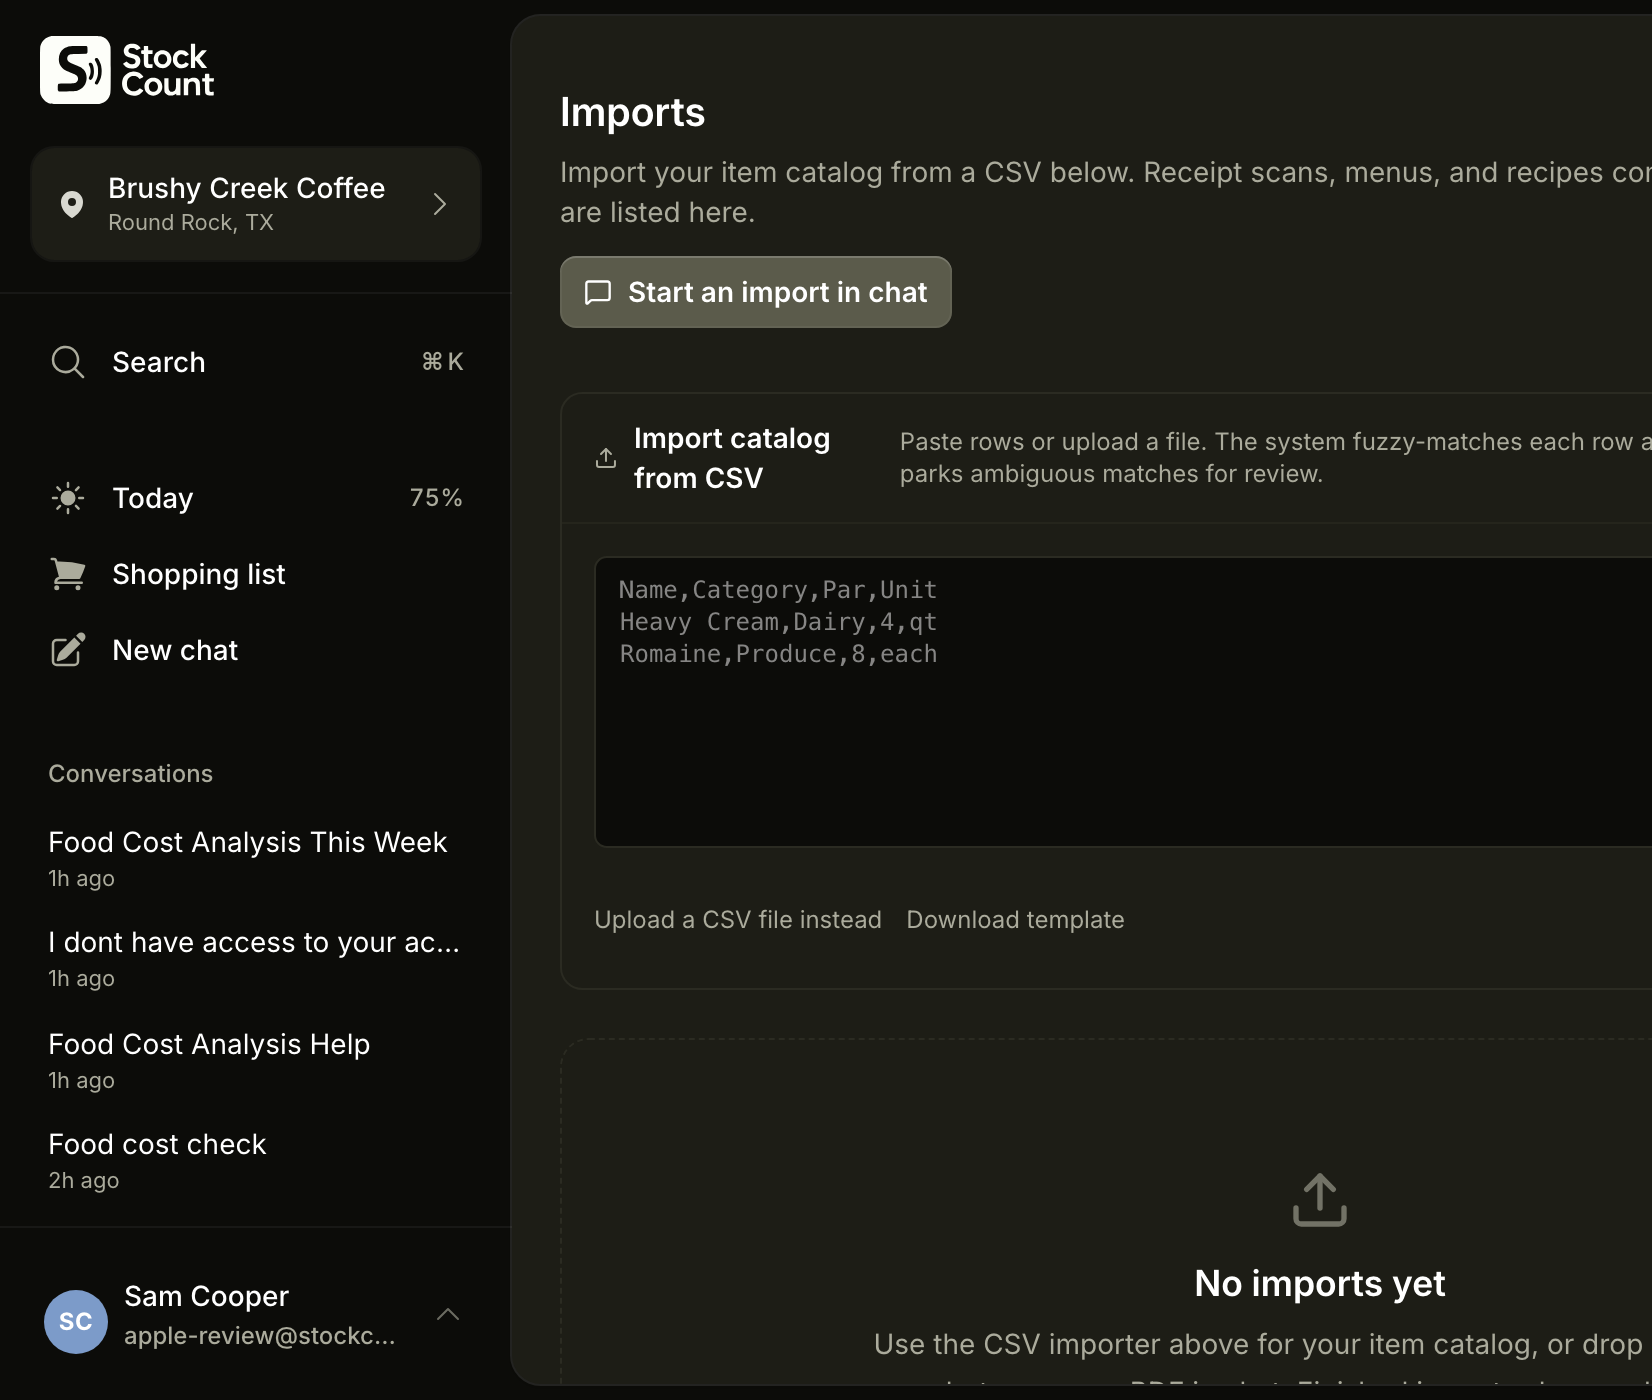Click the Today sun icon
Screen dimensions: 1652x1400
pos(67,498)
